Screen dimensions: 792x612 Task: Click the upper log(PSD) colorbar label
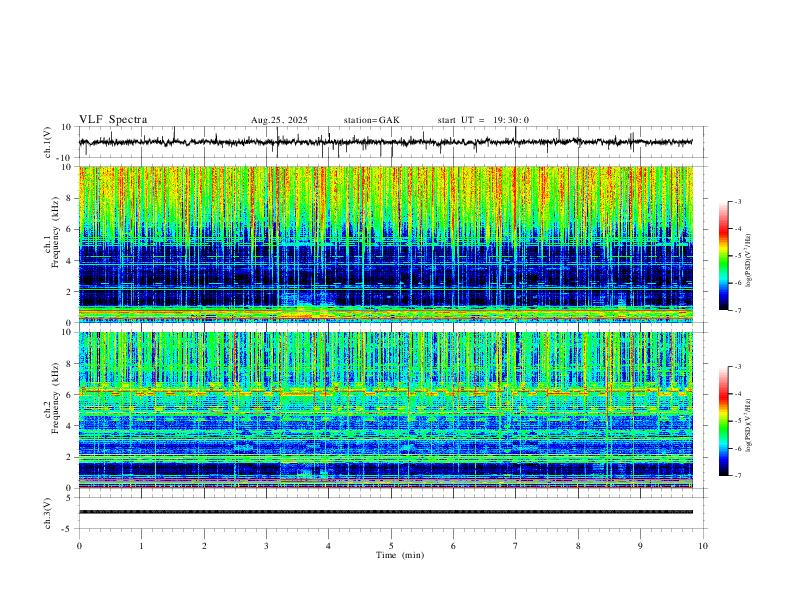[749, 261]
